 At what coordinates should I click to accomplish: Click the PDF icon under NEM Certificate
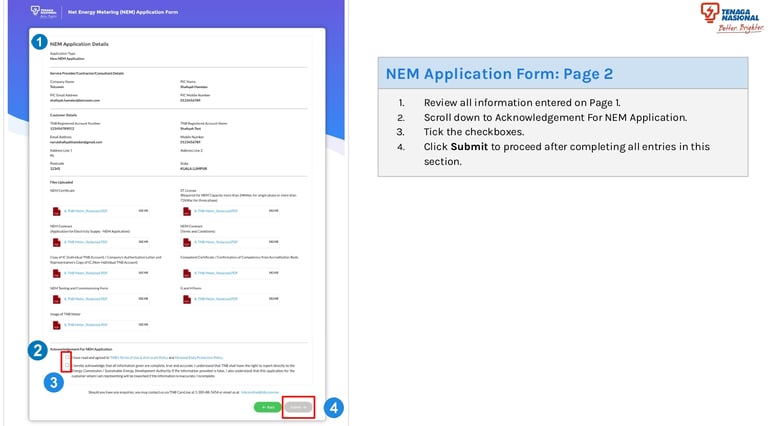(56, 212)
